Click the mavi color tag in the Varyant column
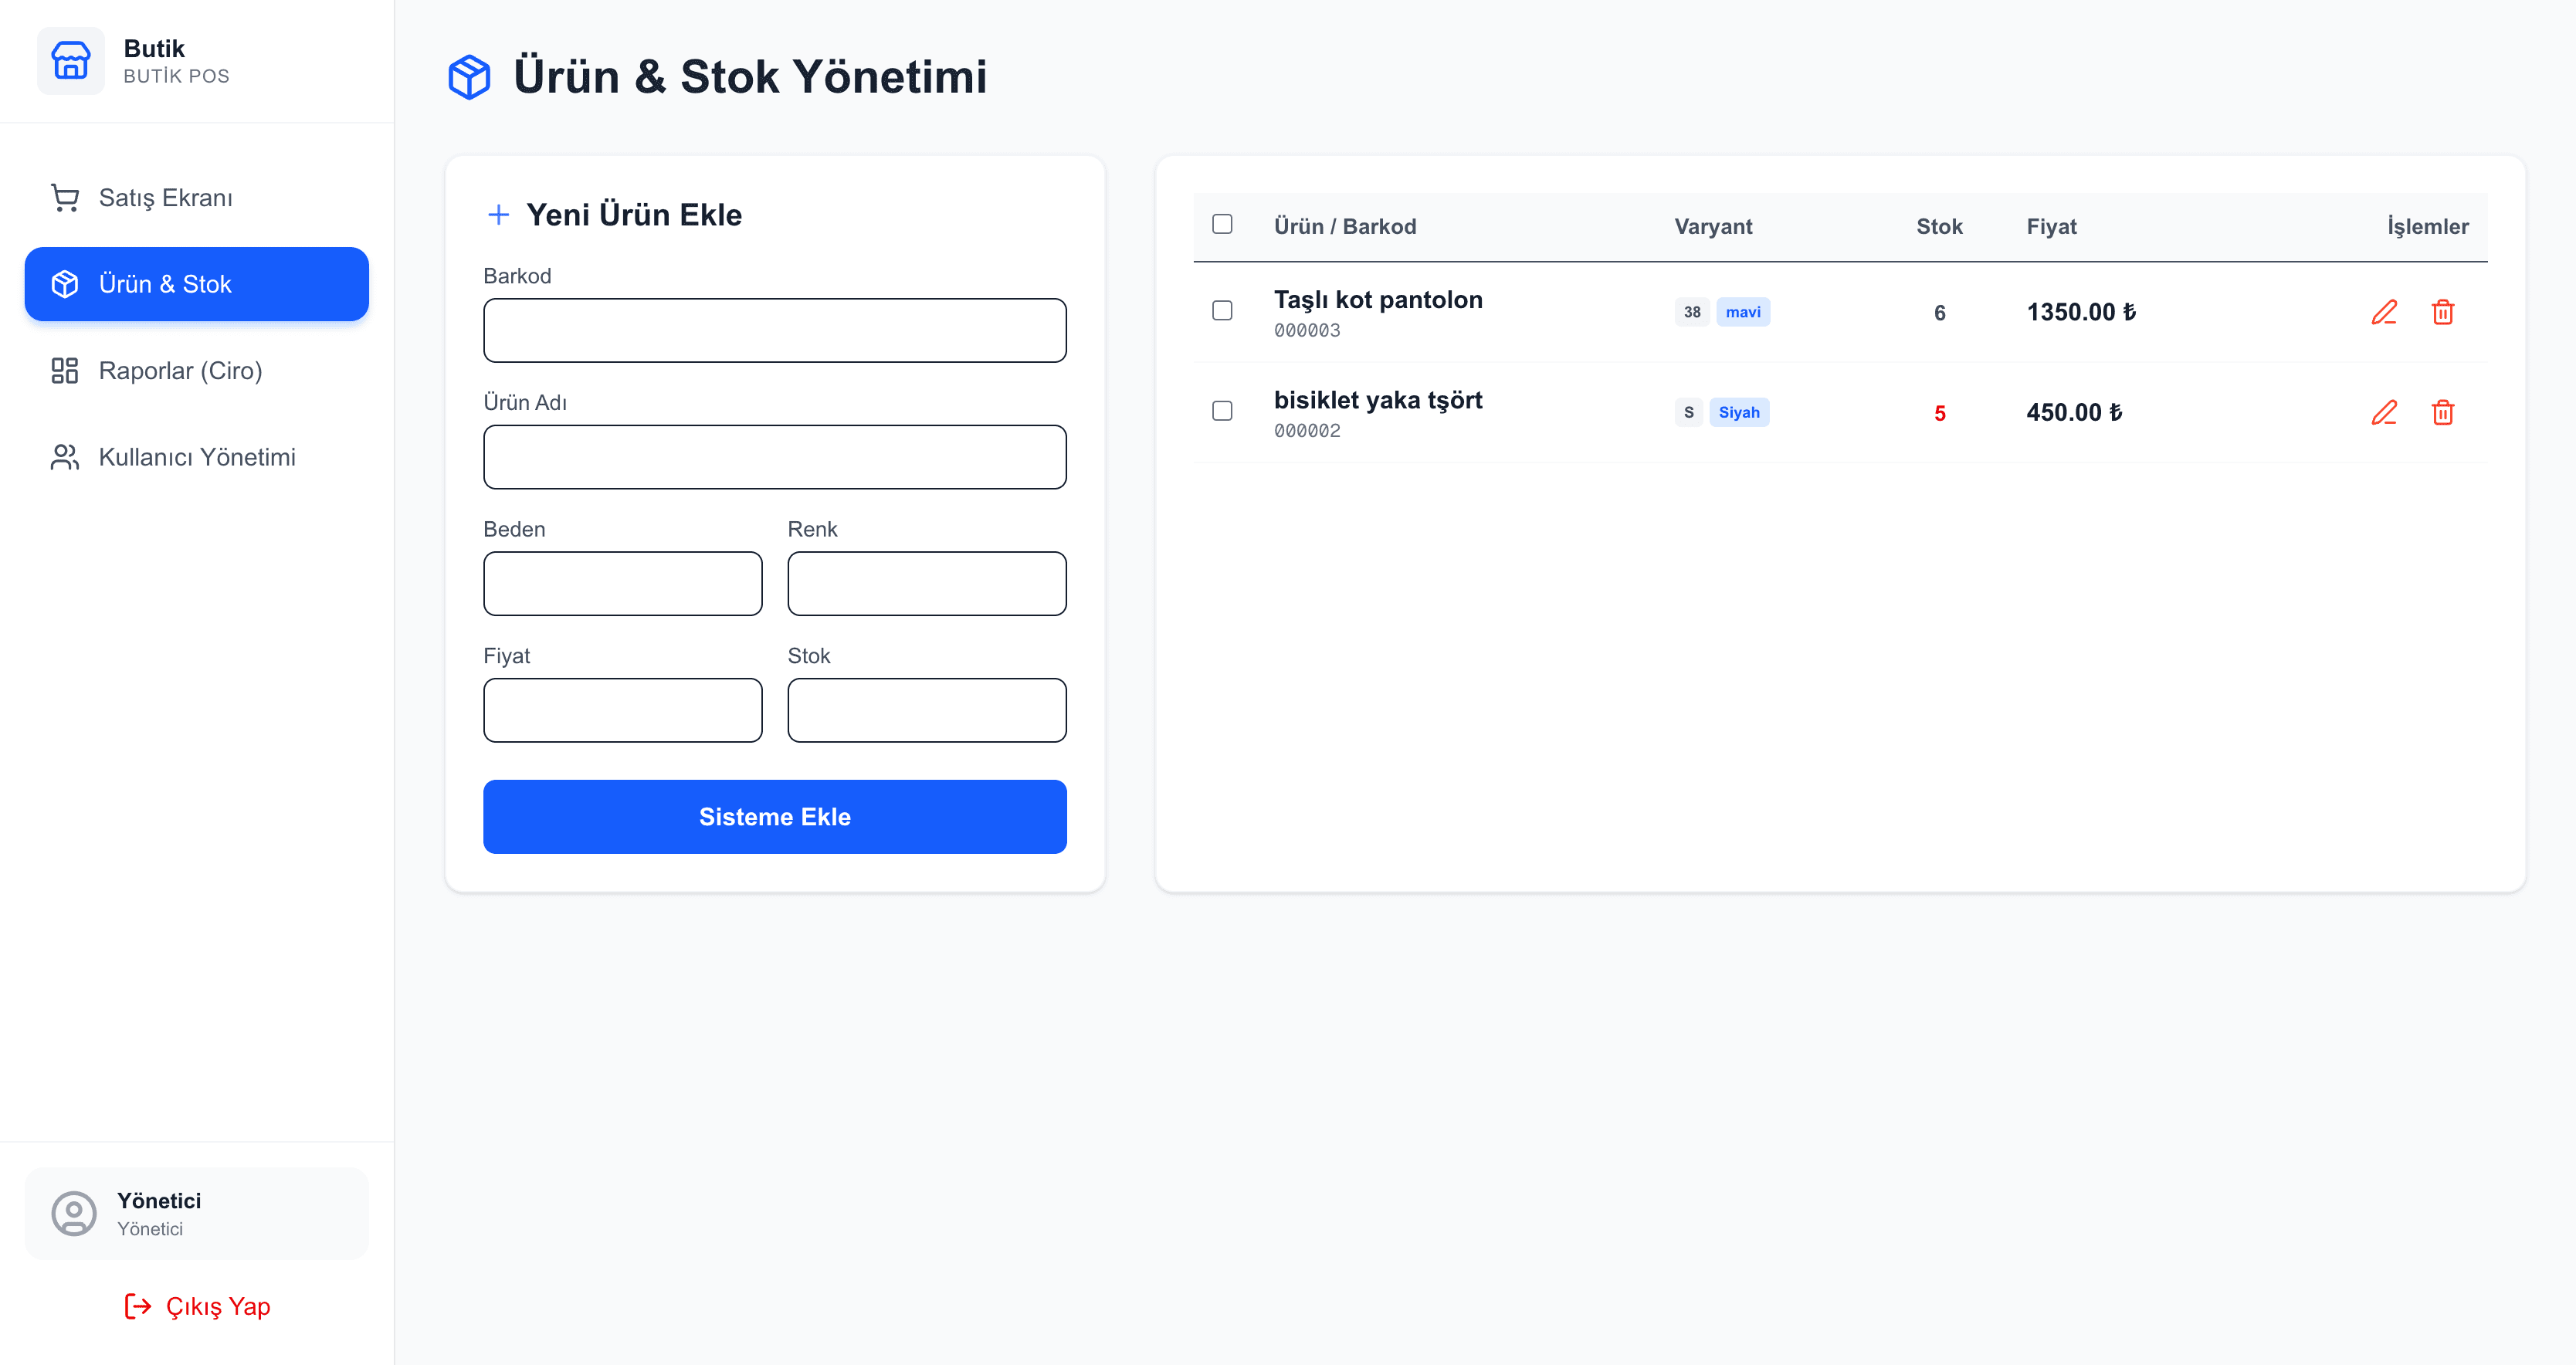This screenshot has height=1365, width=2576. [x=1743, y=312]
